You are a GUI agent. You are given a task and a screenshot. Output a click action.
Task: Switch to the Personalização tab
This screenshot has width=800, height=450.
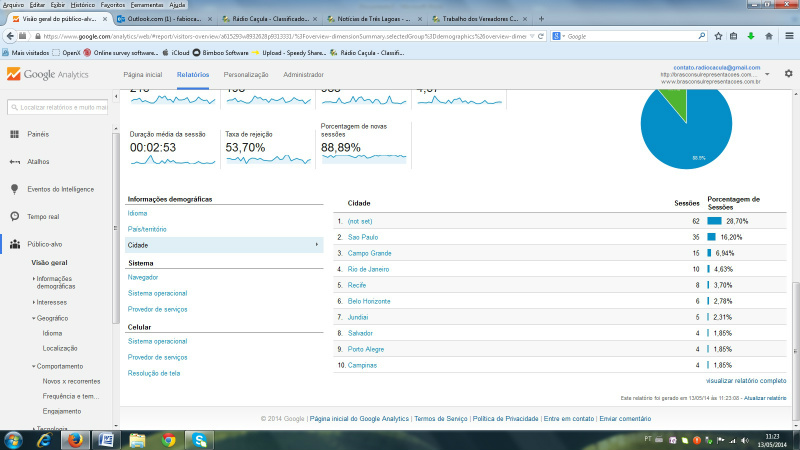click(x=245, y=74)
